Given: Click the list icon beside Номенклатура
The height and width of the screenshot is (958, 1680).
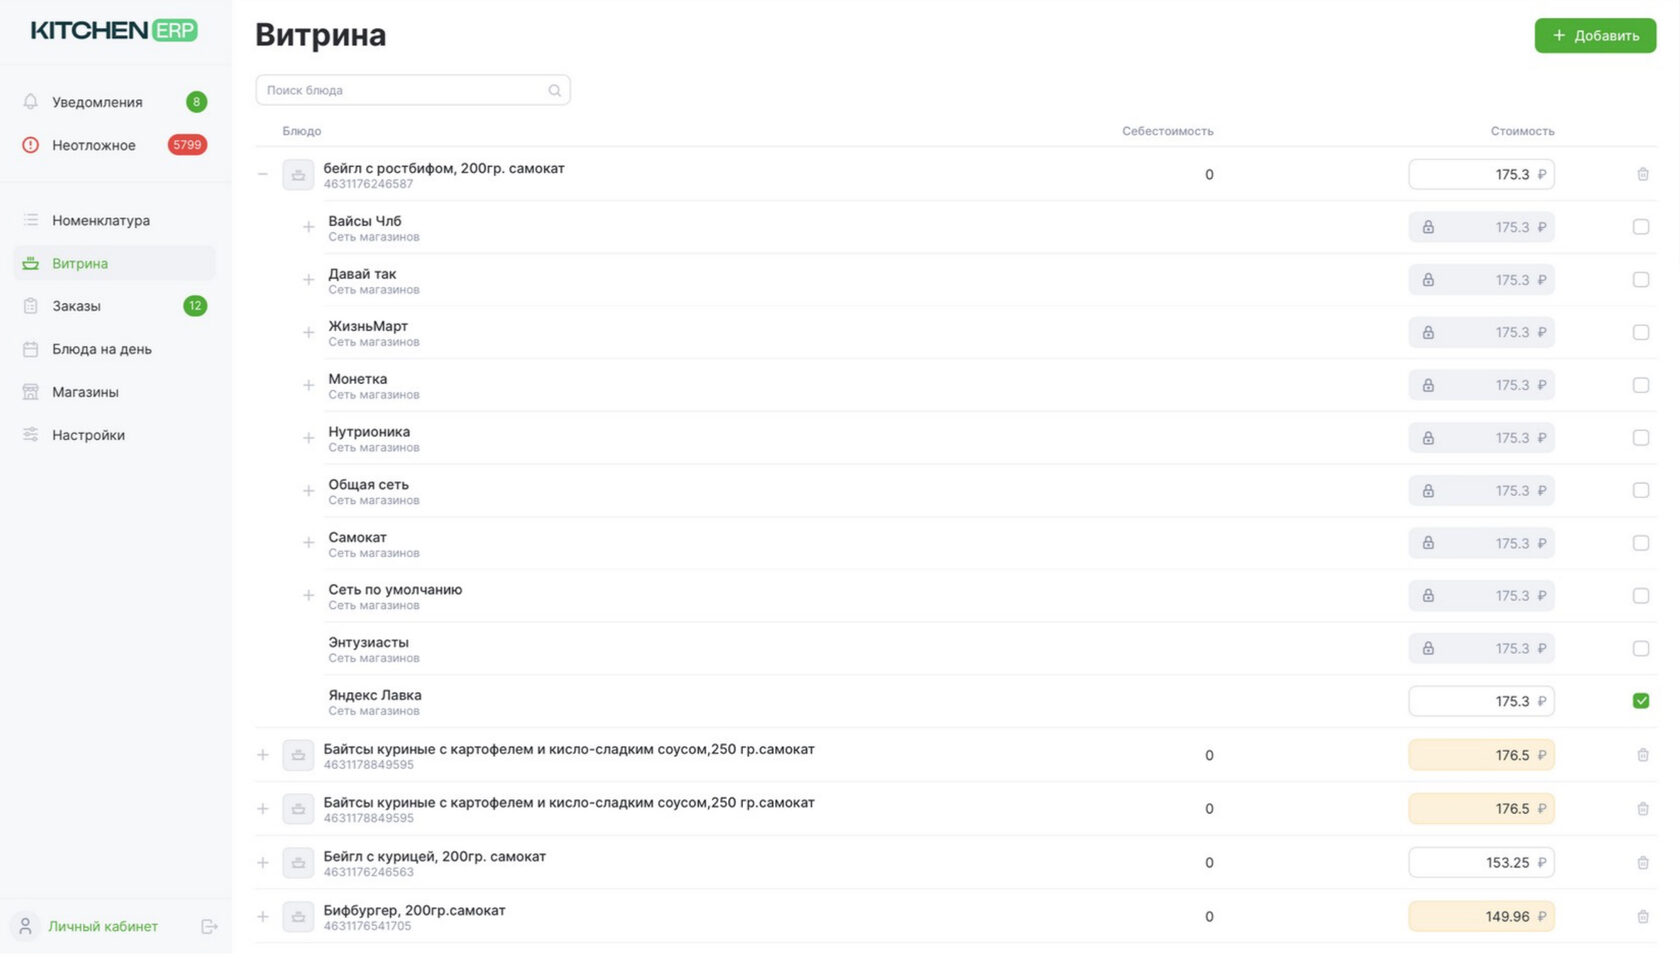Looking at the screenshot, I should (x=31, y=220).
